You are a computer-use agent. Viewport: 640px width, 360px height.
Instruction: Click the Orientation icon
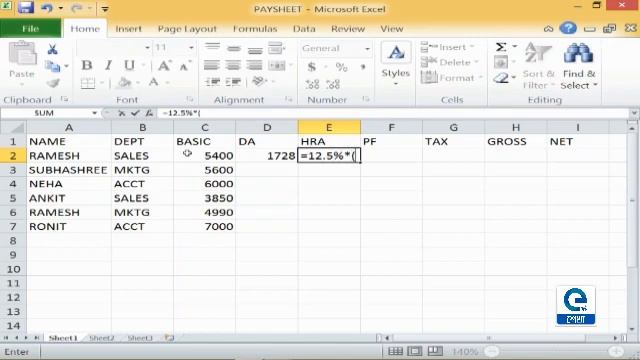pyautogui.click(x=259, y=82)
